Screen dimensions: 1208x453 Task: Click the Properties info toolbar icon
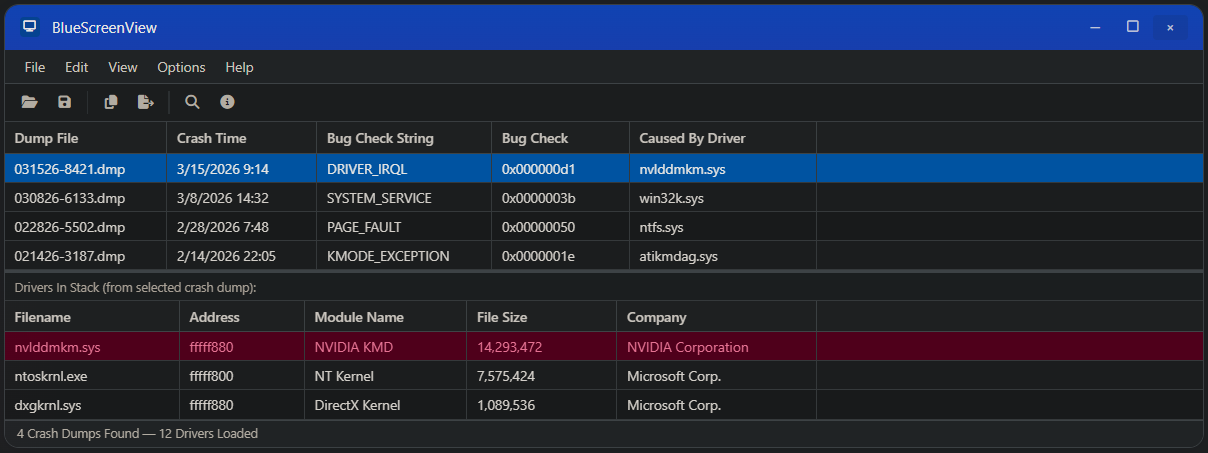click(x=227, y=102)
